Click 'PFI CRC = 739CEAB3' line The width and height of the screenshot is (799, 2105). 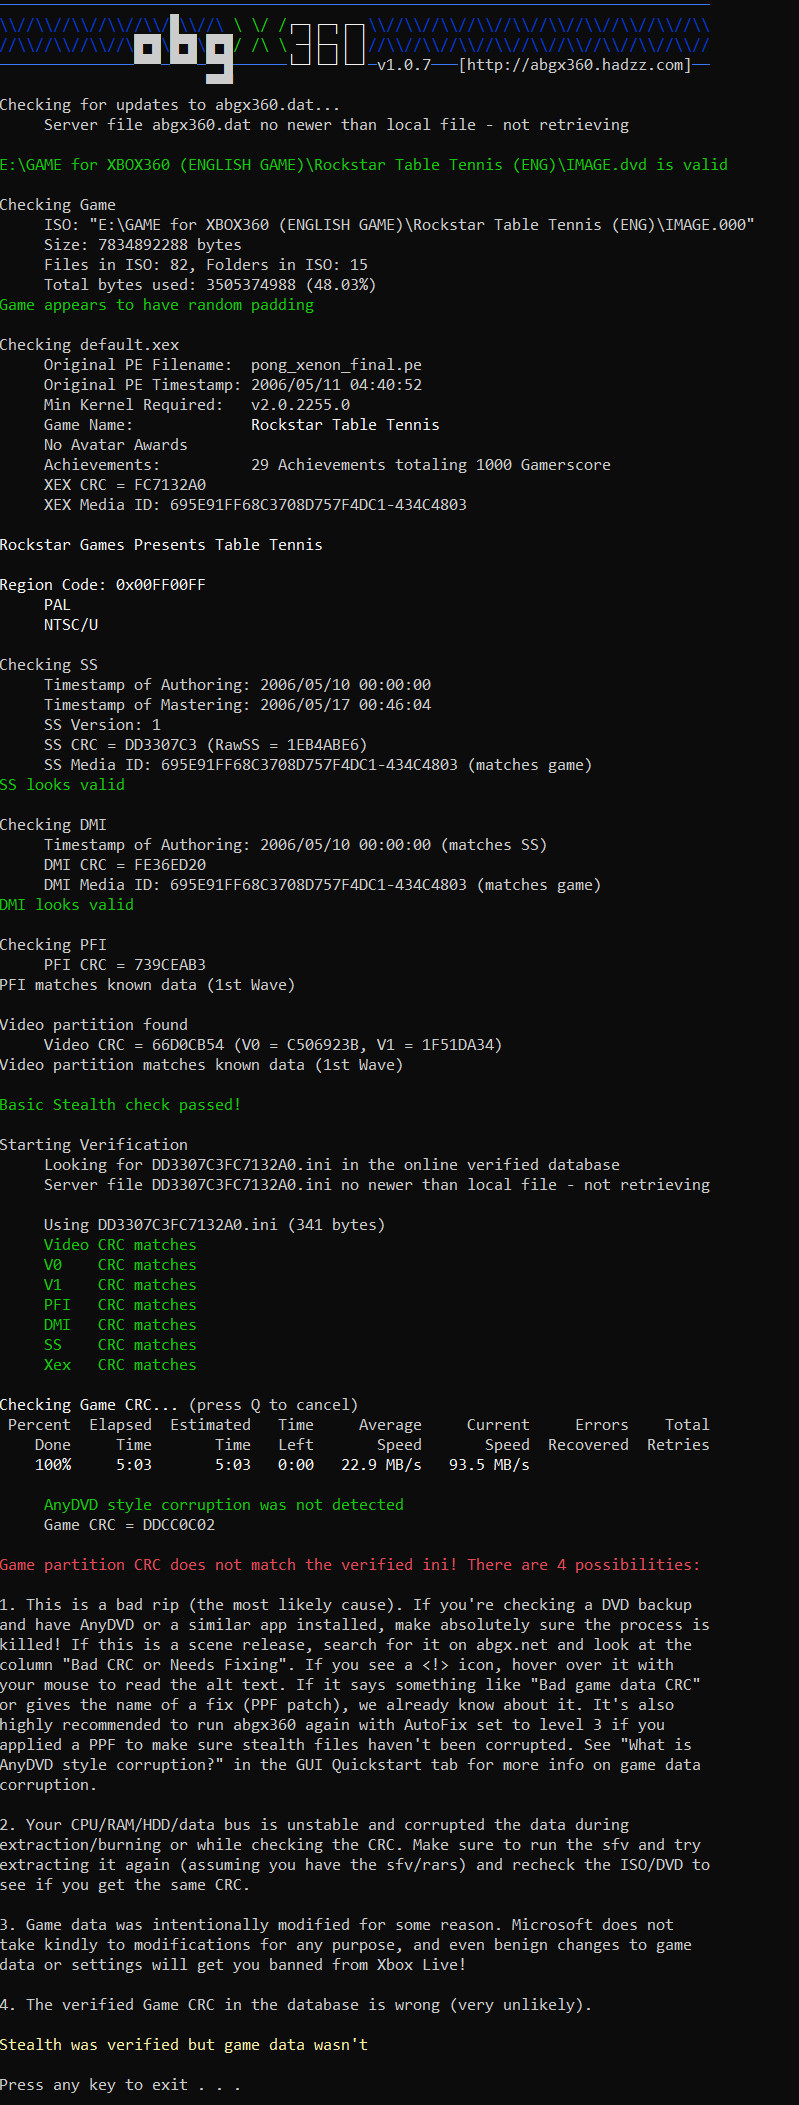point(125,965)
